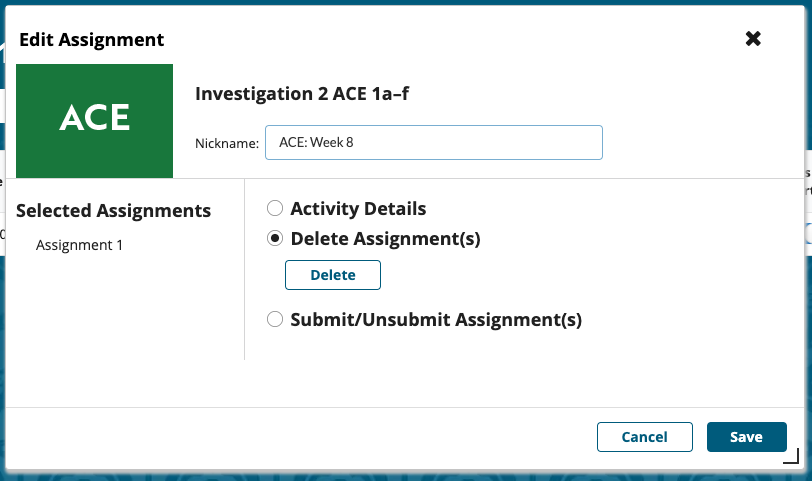Click the Delete Assignment(s) label text
812x481 pixels.
[385, 239]
